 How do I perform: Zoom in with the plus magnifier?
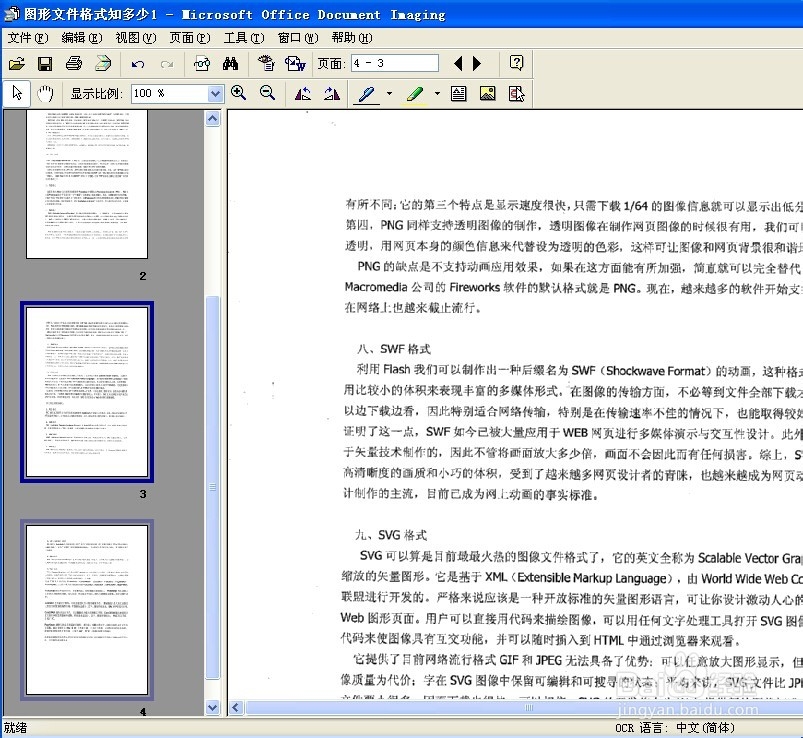238,93
